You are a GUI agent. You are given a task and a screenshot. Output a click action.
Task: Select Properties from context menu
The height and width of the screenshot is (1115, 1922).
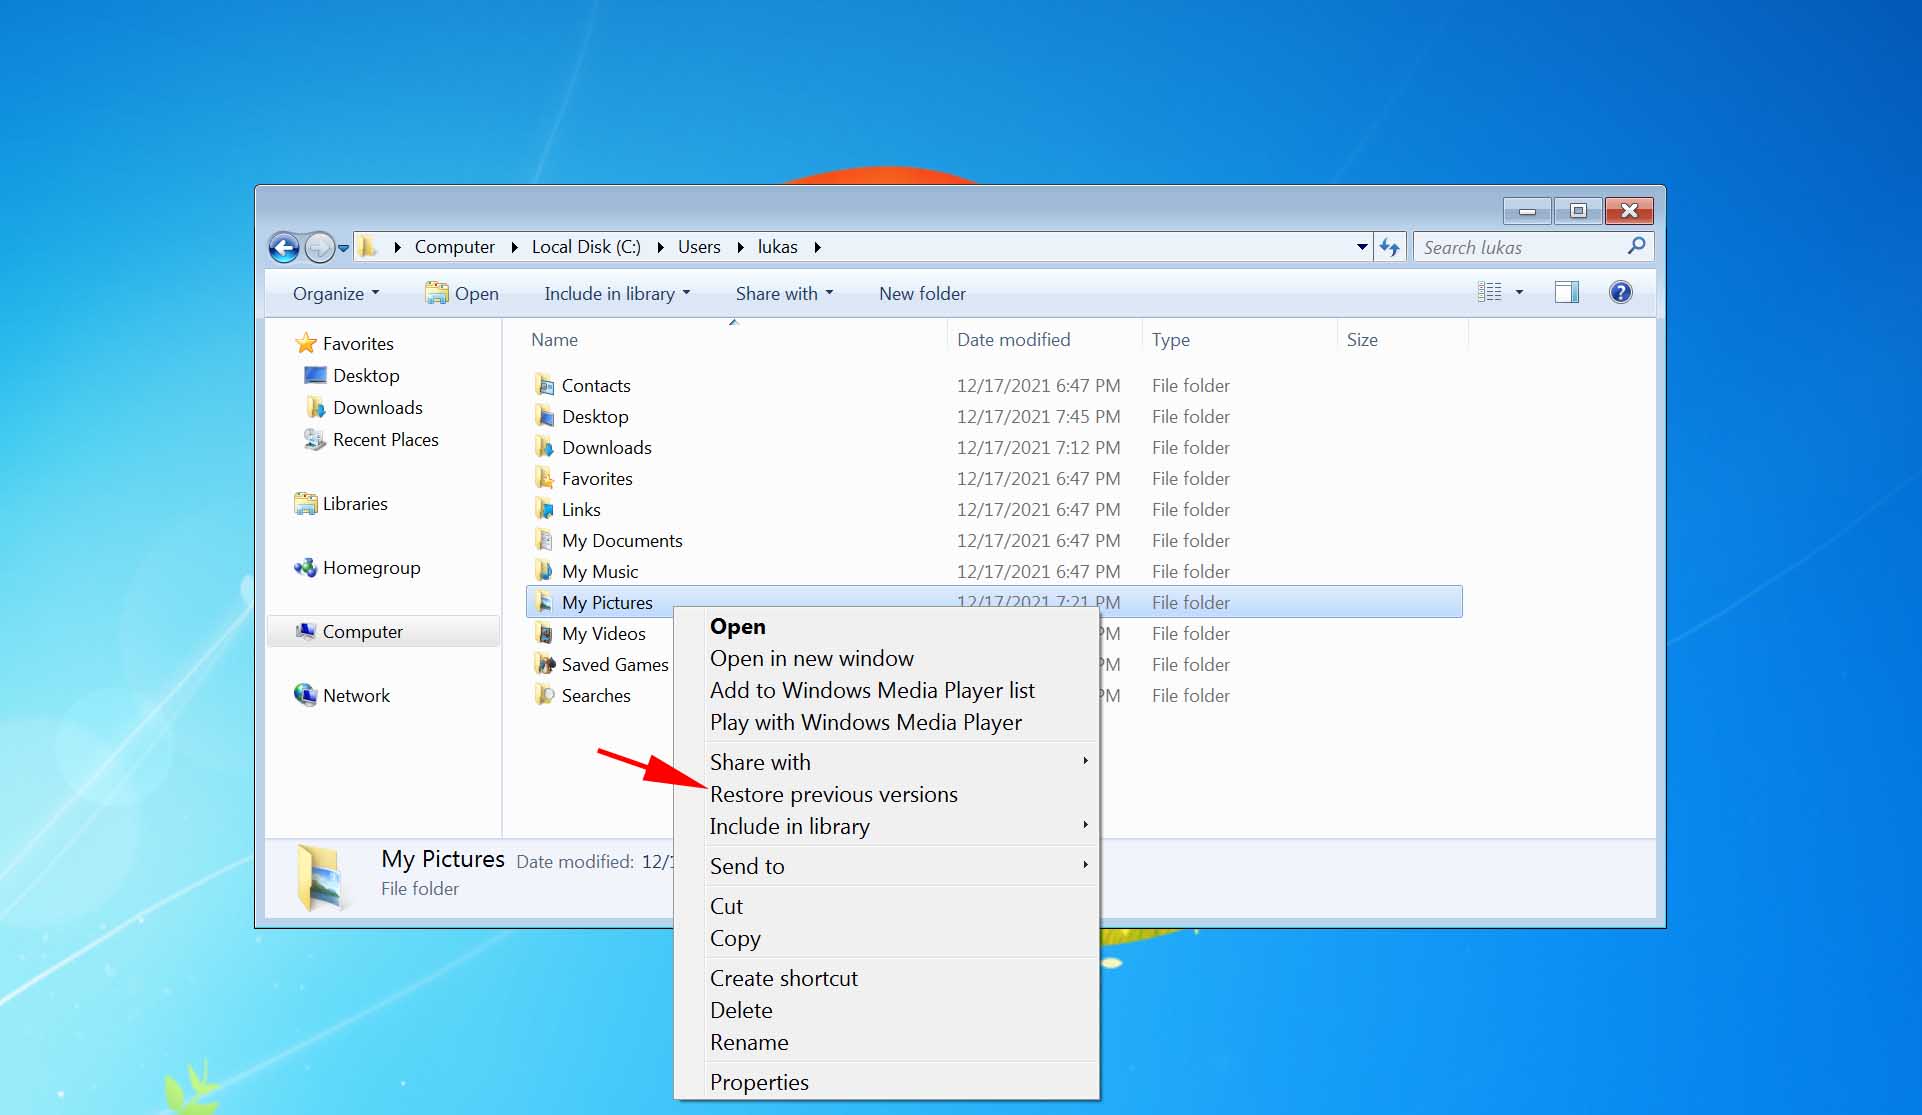(759, 1082)
